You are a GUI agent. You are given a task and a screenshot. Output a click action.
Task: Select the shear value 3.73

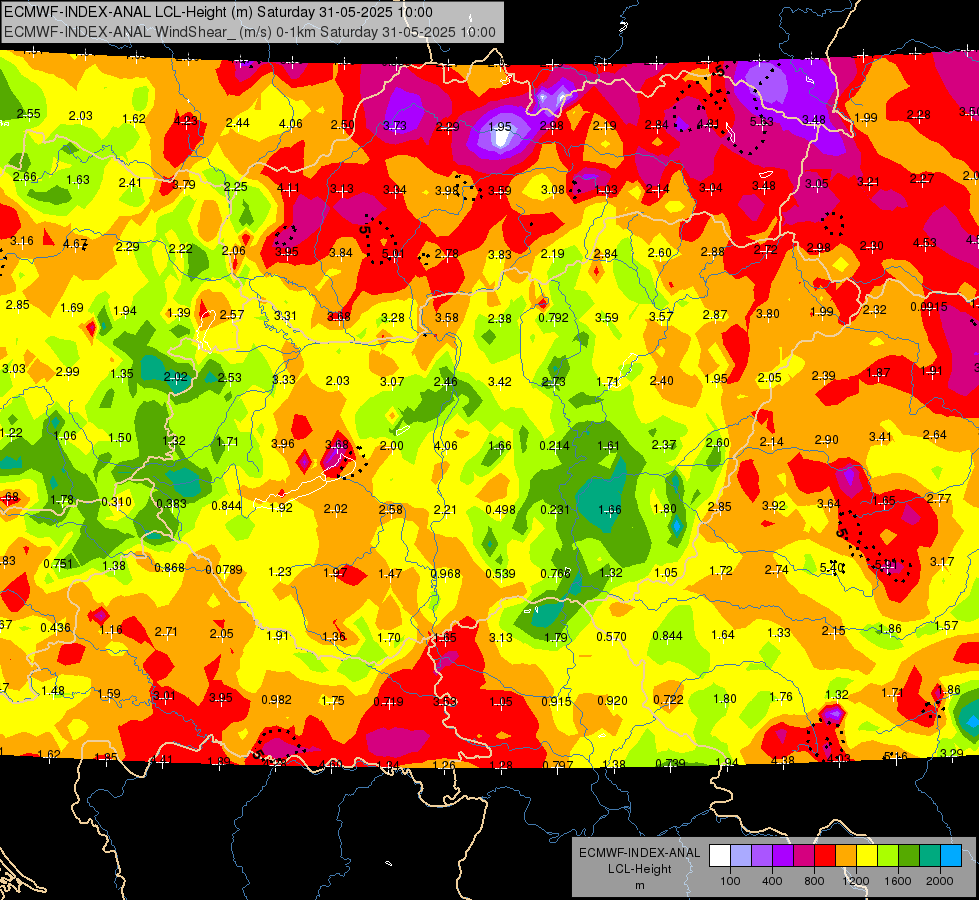pyautogui.click(x=395, y=126)
